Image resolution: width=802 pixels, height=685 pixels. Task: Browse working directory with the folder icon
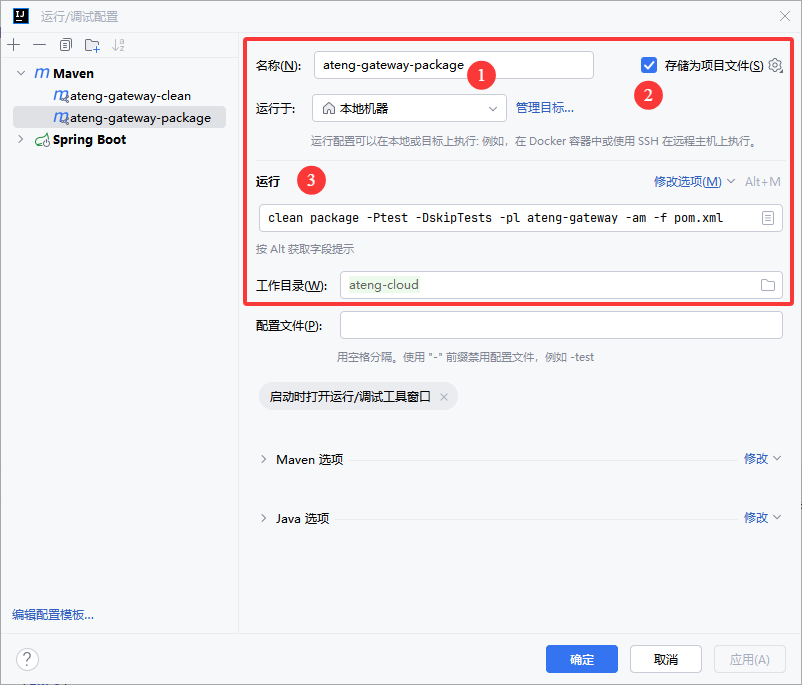click(768, 285)
